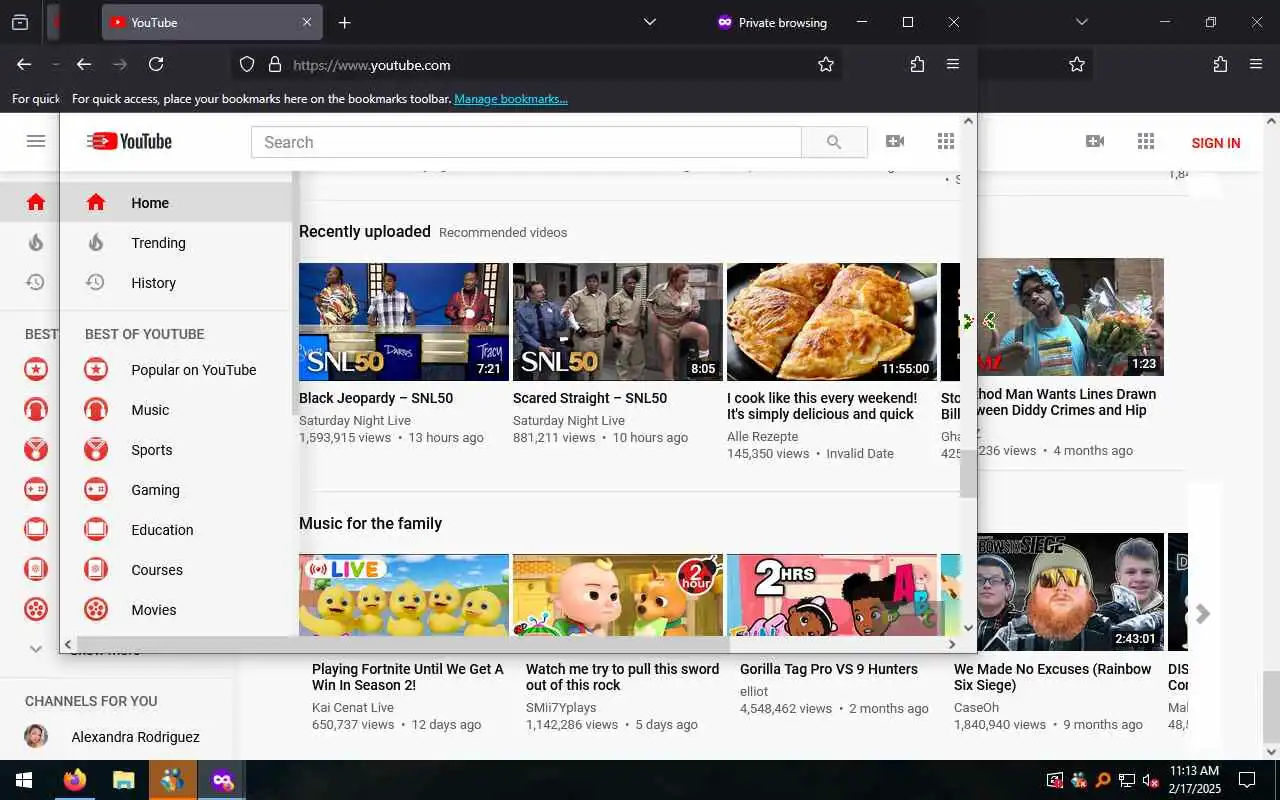Open the private window hamburger application menu
1280x800 pixels.
pyautogui.click(x=953, y=64)
